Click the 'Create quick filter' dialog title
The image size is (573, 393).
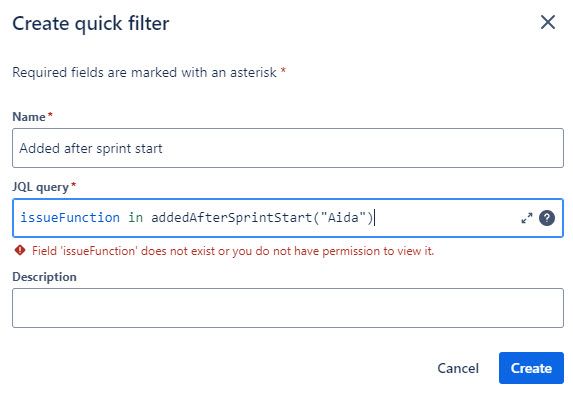click(x=91, y=23)
